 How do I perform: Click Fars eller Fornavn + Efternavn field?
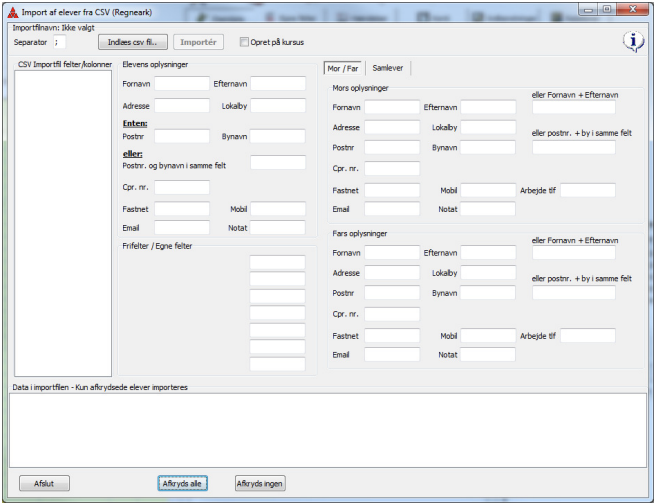[x=574, y=253]
